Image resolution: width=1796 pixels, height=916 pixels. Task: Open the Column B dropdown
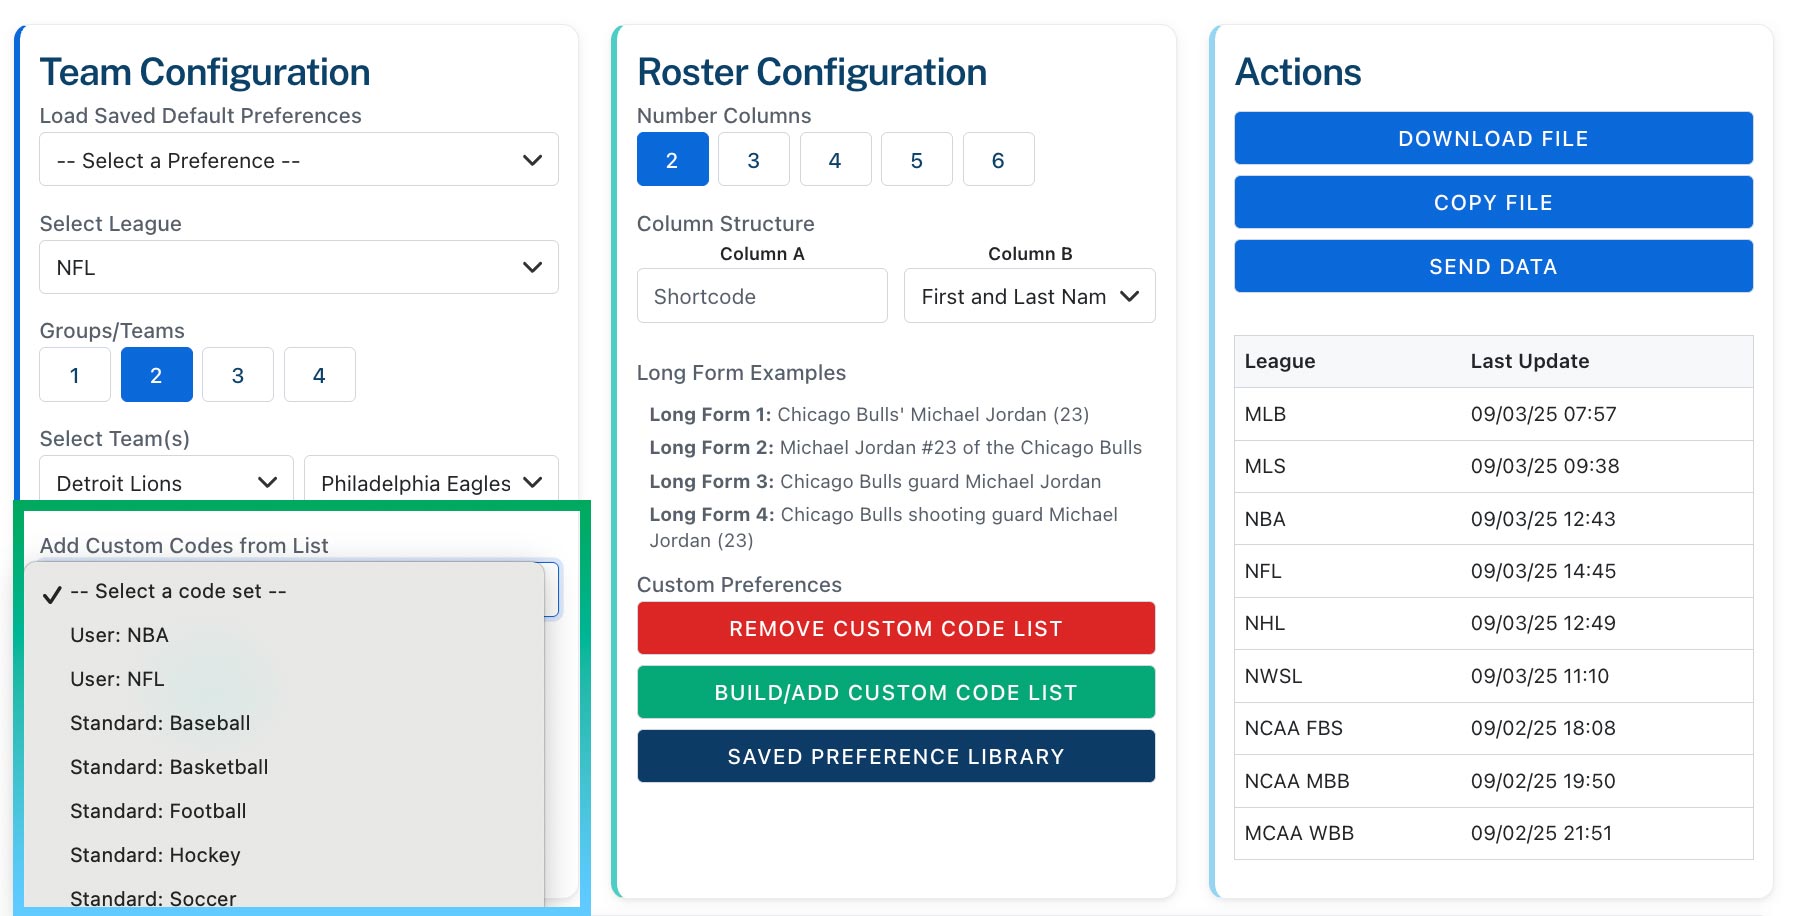[x=1029, y=296]
